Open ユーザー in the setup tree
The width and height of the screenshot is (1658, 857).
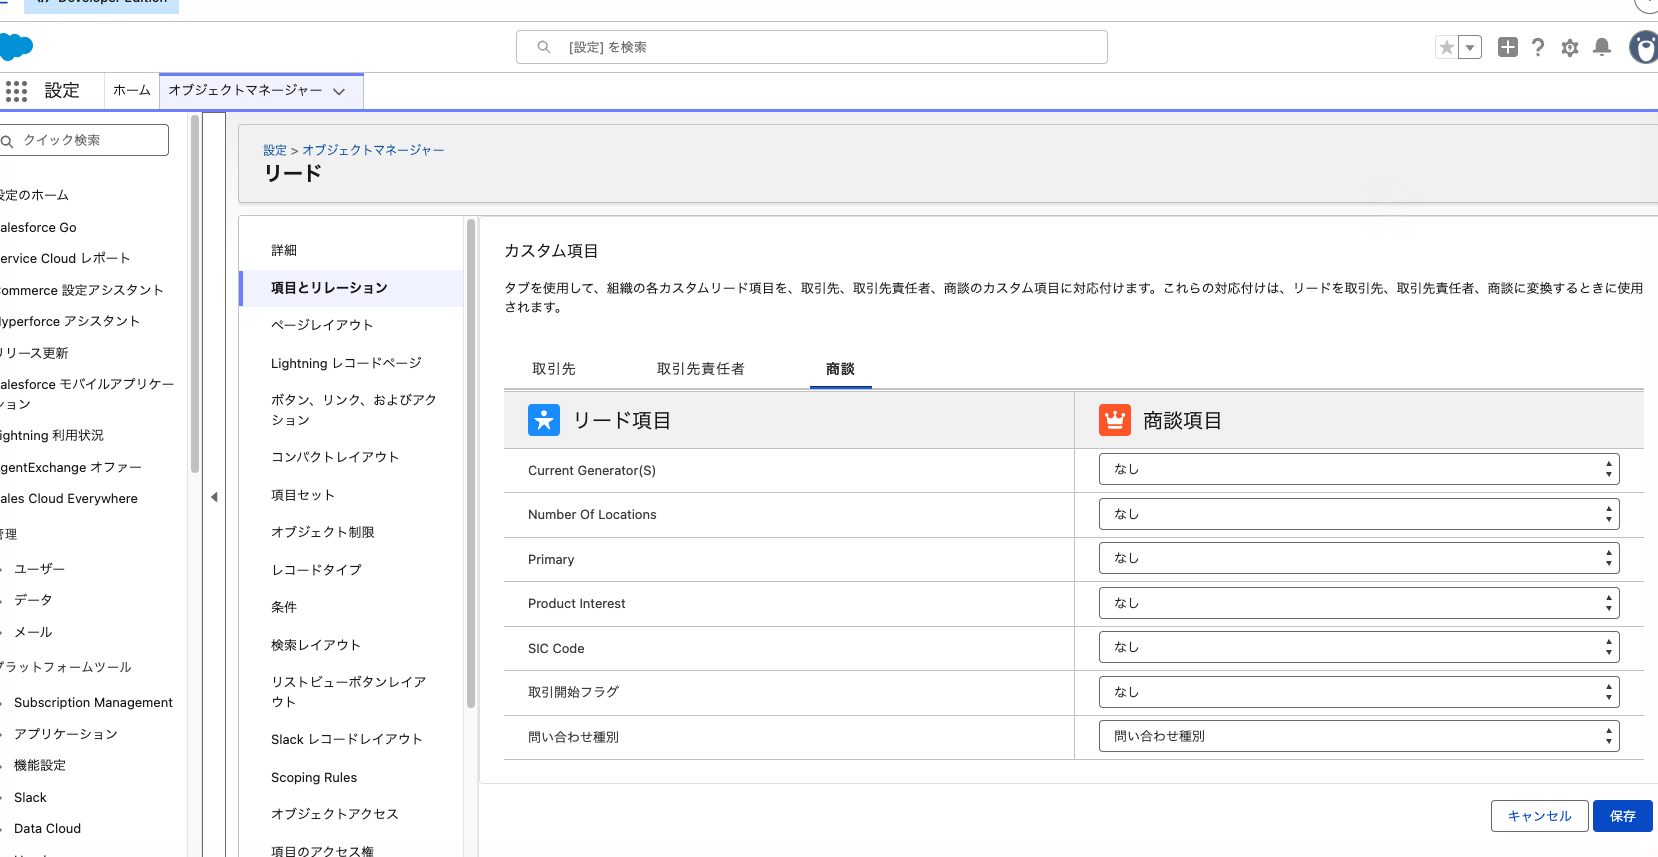click(x=39, y=568)
